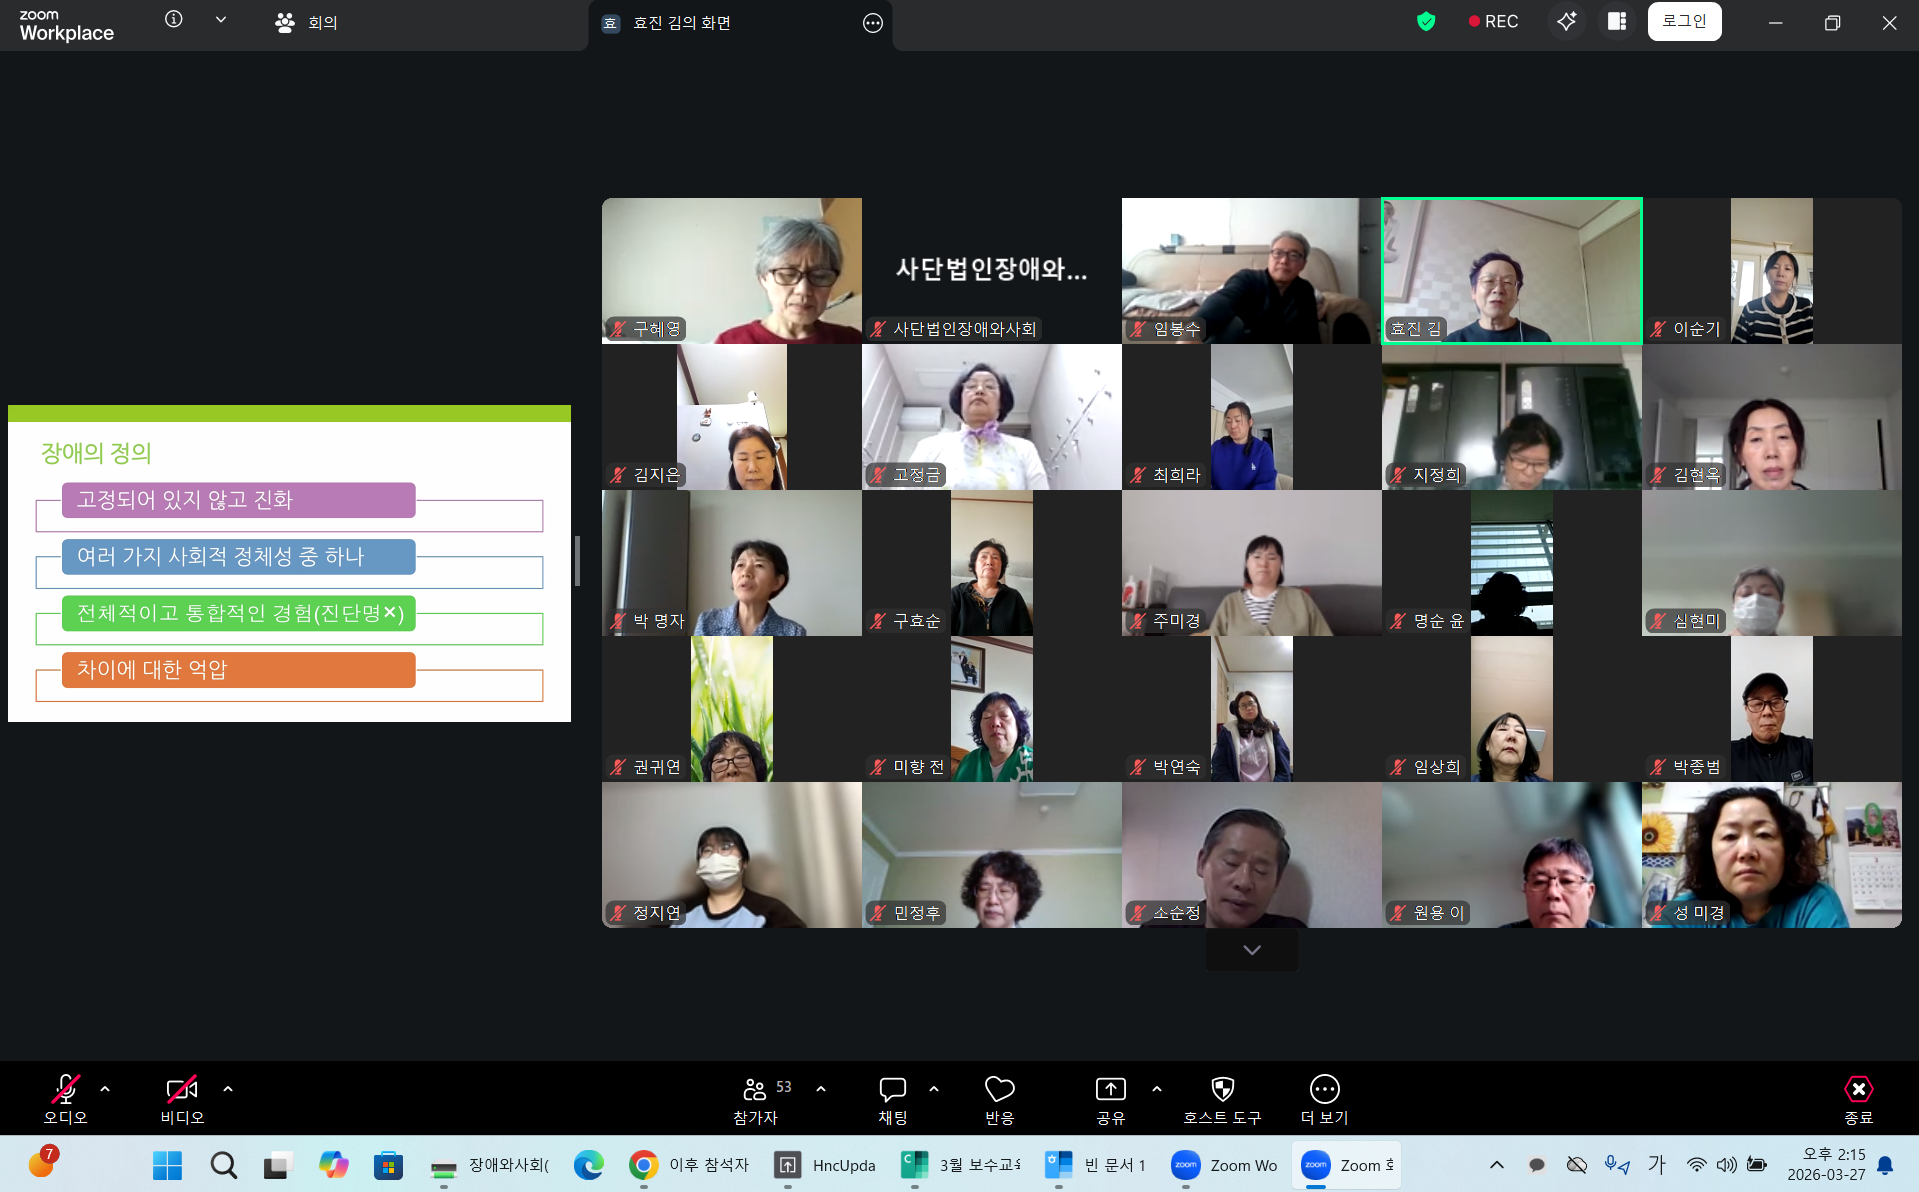Image resolution: width=1919 pixels, height=1192 pixels.
Task: Click the 공유 share screen icon
Action: point(1110,1099)
